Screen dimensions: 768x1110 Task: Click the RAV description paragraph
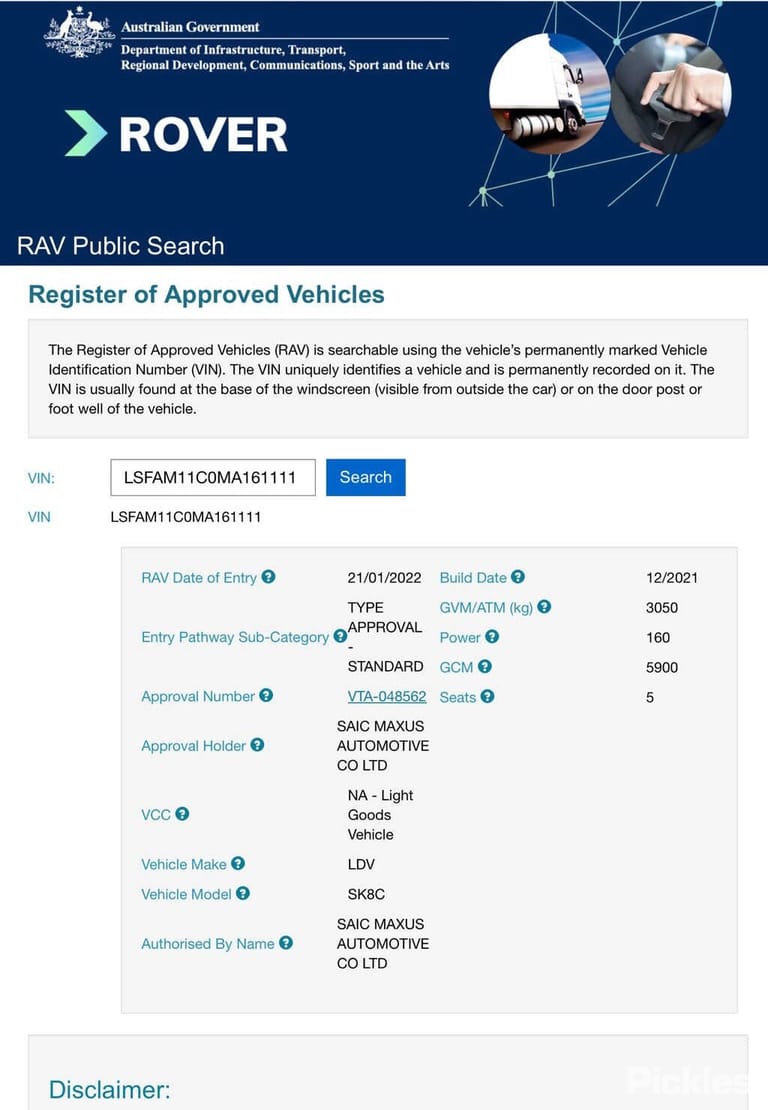(382, 379)
